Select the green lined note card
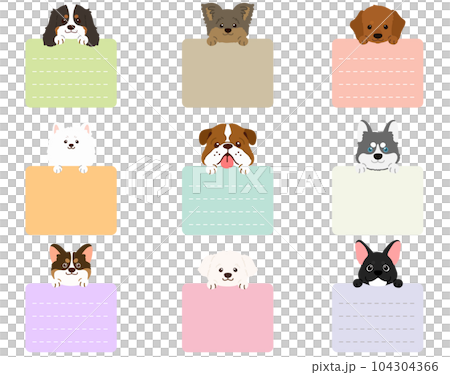The image size is (450, 375). (x=71, y=73)
